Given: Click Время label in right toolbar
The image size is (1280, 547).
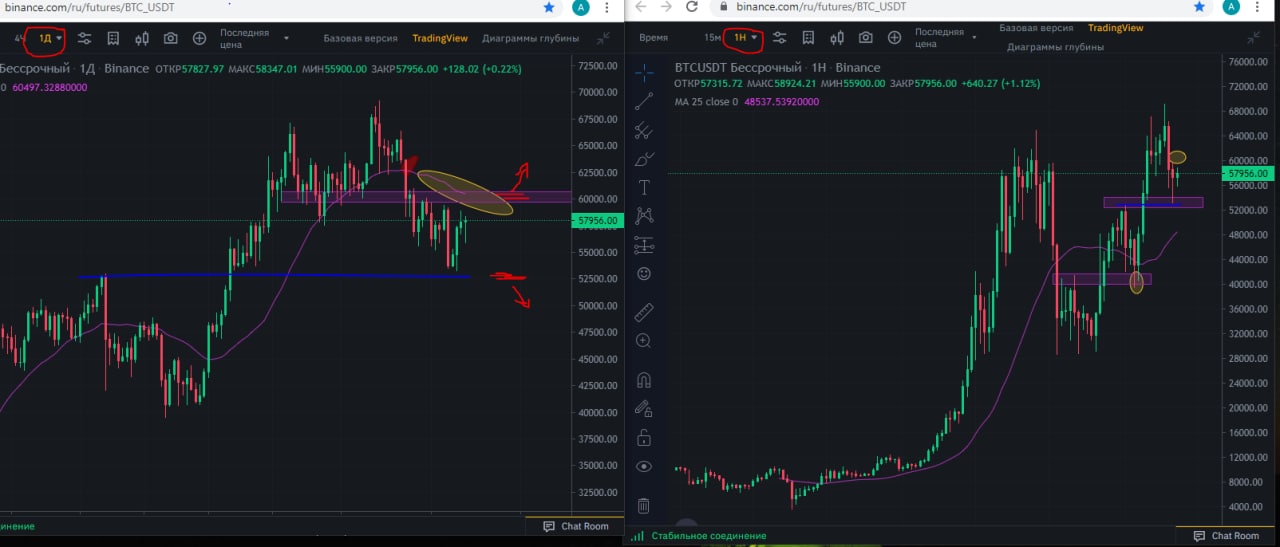Looking at the screenshot, I should (653, 37).
